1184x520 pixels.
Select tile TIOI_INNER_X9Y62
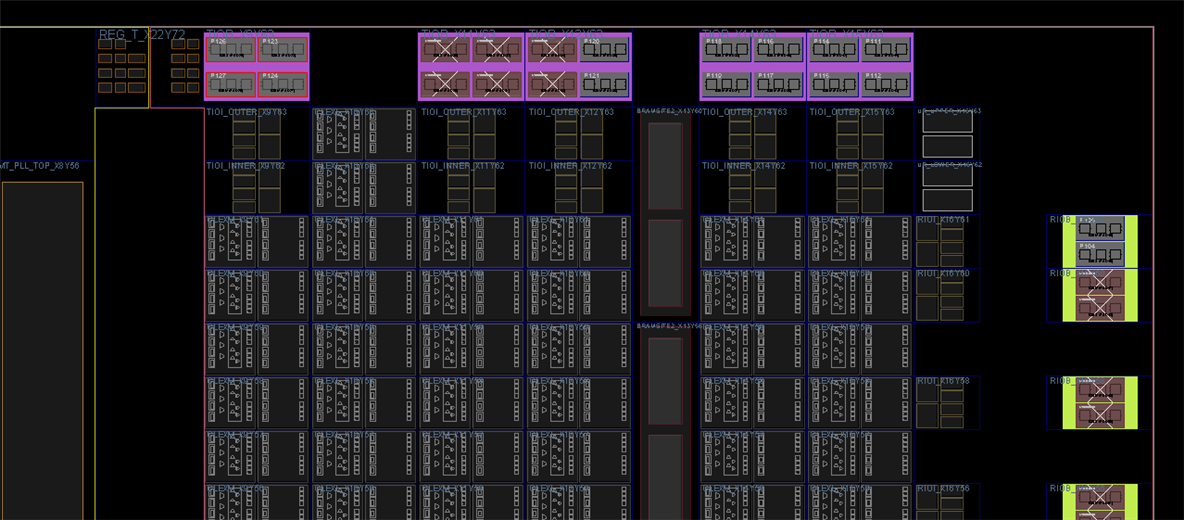point(257,188)
